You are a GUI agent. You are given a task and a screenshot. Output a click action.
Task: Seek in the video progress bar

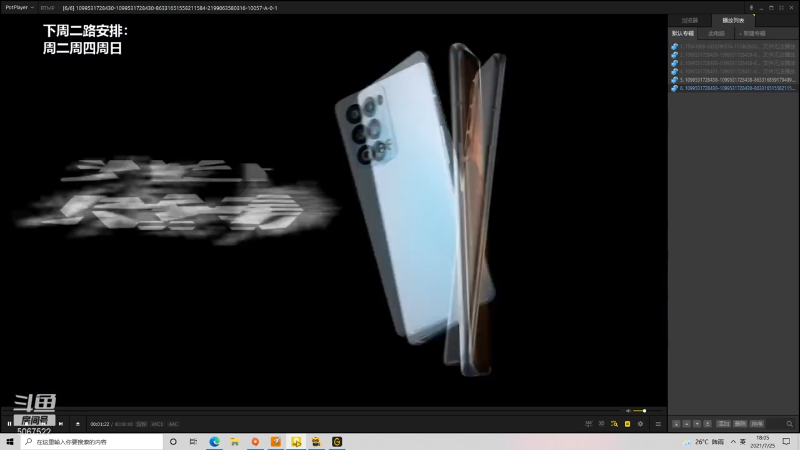[x=311, y=411]
